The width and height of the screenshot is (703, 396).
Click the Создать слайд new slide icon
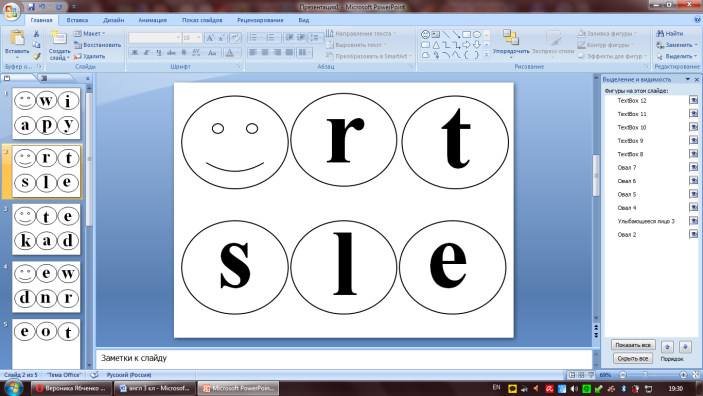tap(59, 38)
